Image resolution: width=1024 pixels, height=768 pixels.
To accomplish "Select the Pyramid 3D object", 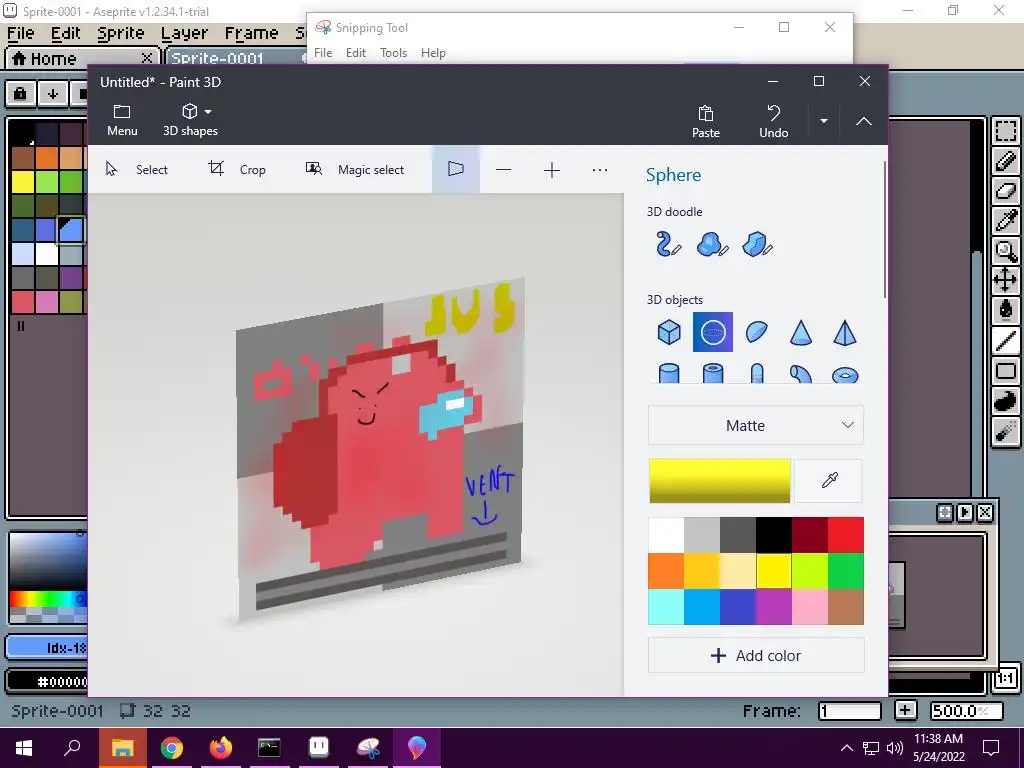I will [845, 332].
